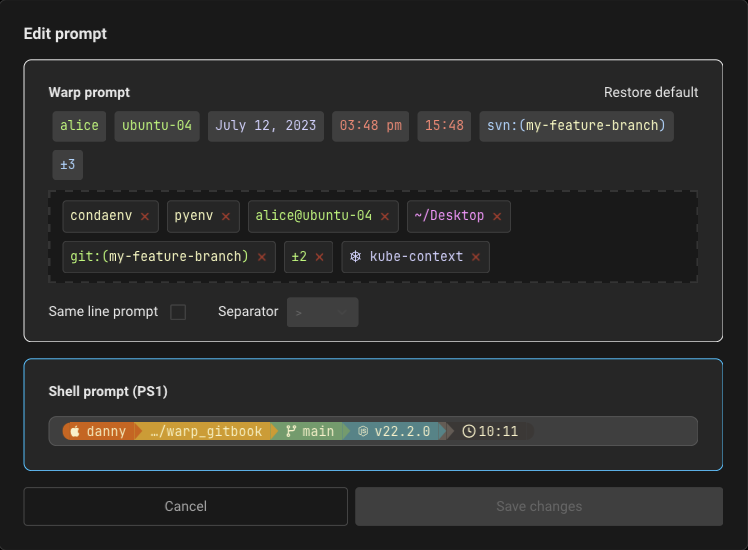
Task: Add the 15:48 24-hour time chip
Action: pos(444,126)
